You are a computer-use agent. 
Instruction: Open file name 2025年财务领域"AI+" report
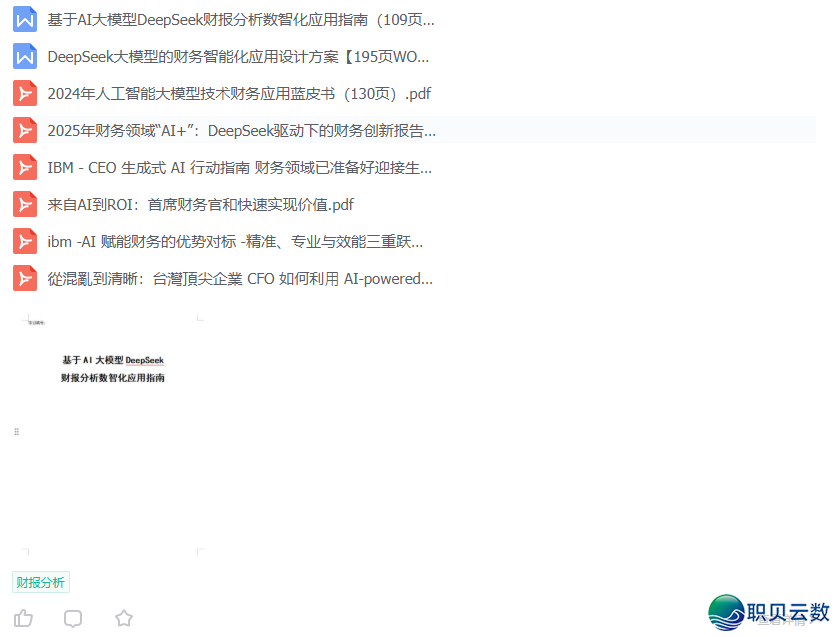point(241,131)
